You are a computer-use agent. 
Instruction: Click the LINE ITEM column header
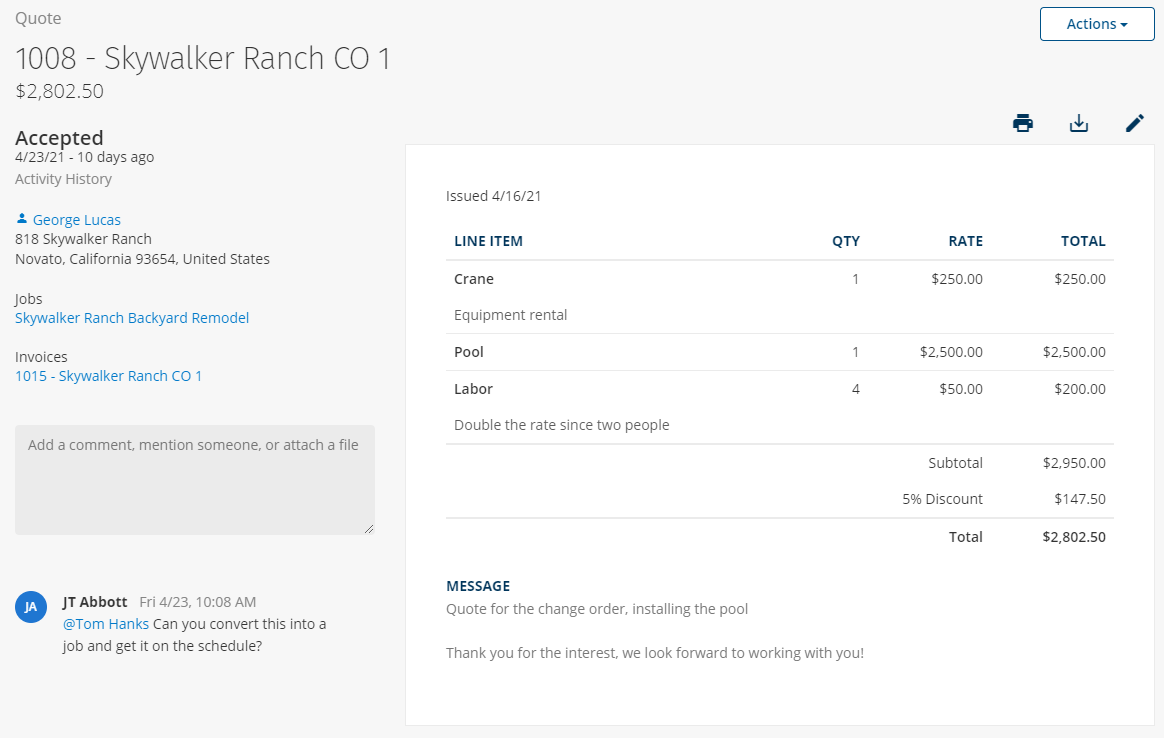pyautogui.click(x=488, y=241)
